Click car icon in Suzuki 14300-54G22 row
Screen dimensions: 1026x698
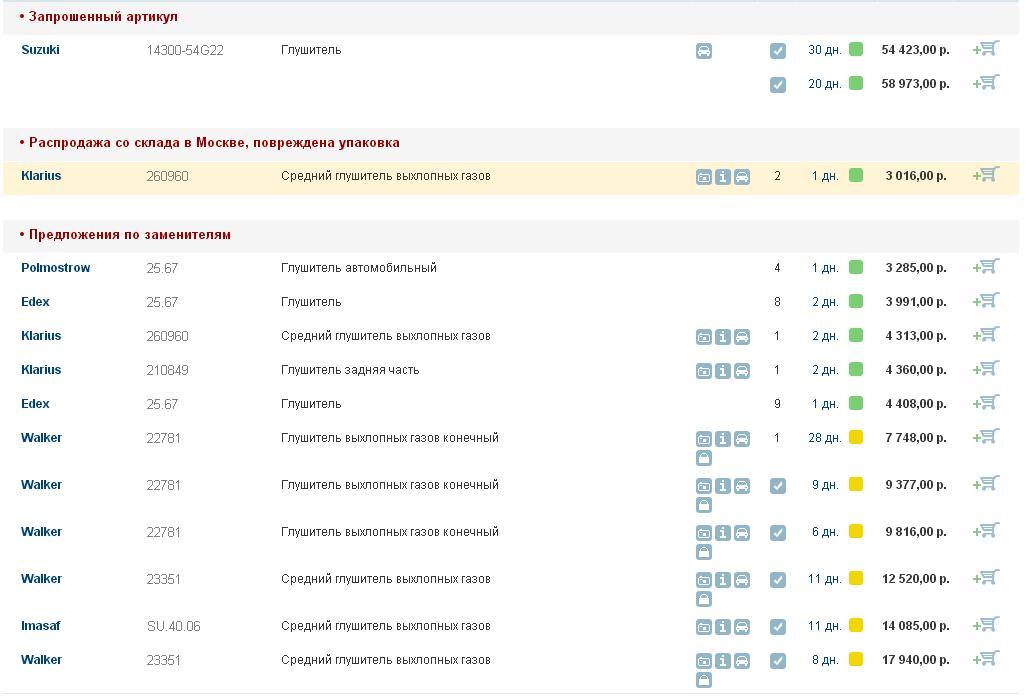pyautogui.click(x=704, y=51)
